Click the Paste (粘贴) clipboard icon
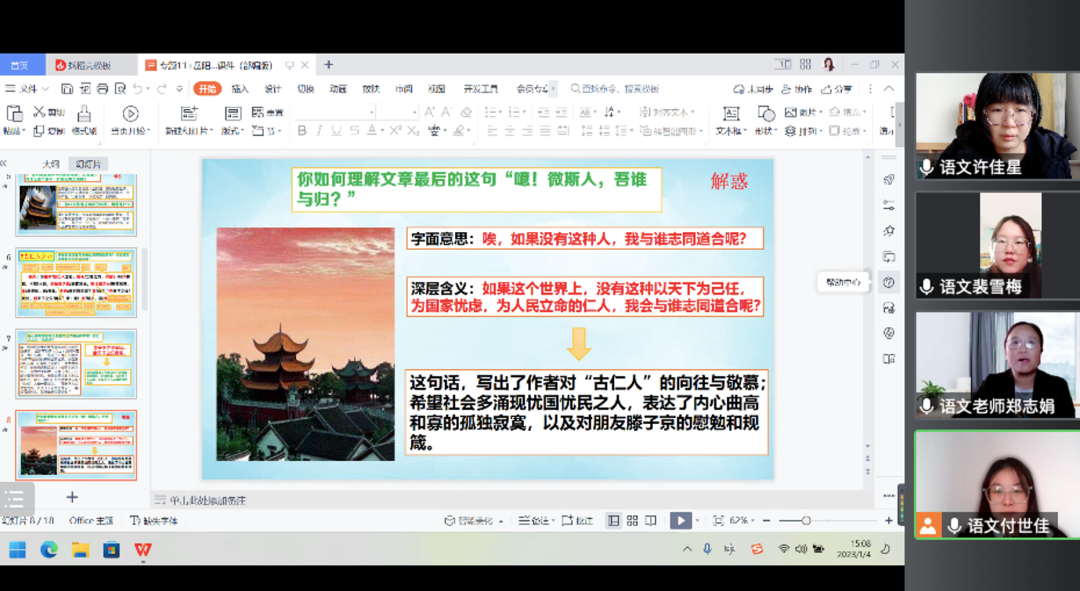This screenshot has height=591, width=1080. [14, 114]
